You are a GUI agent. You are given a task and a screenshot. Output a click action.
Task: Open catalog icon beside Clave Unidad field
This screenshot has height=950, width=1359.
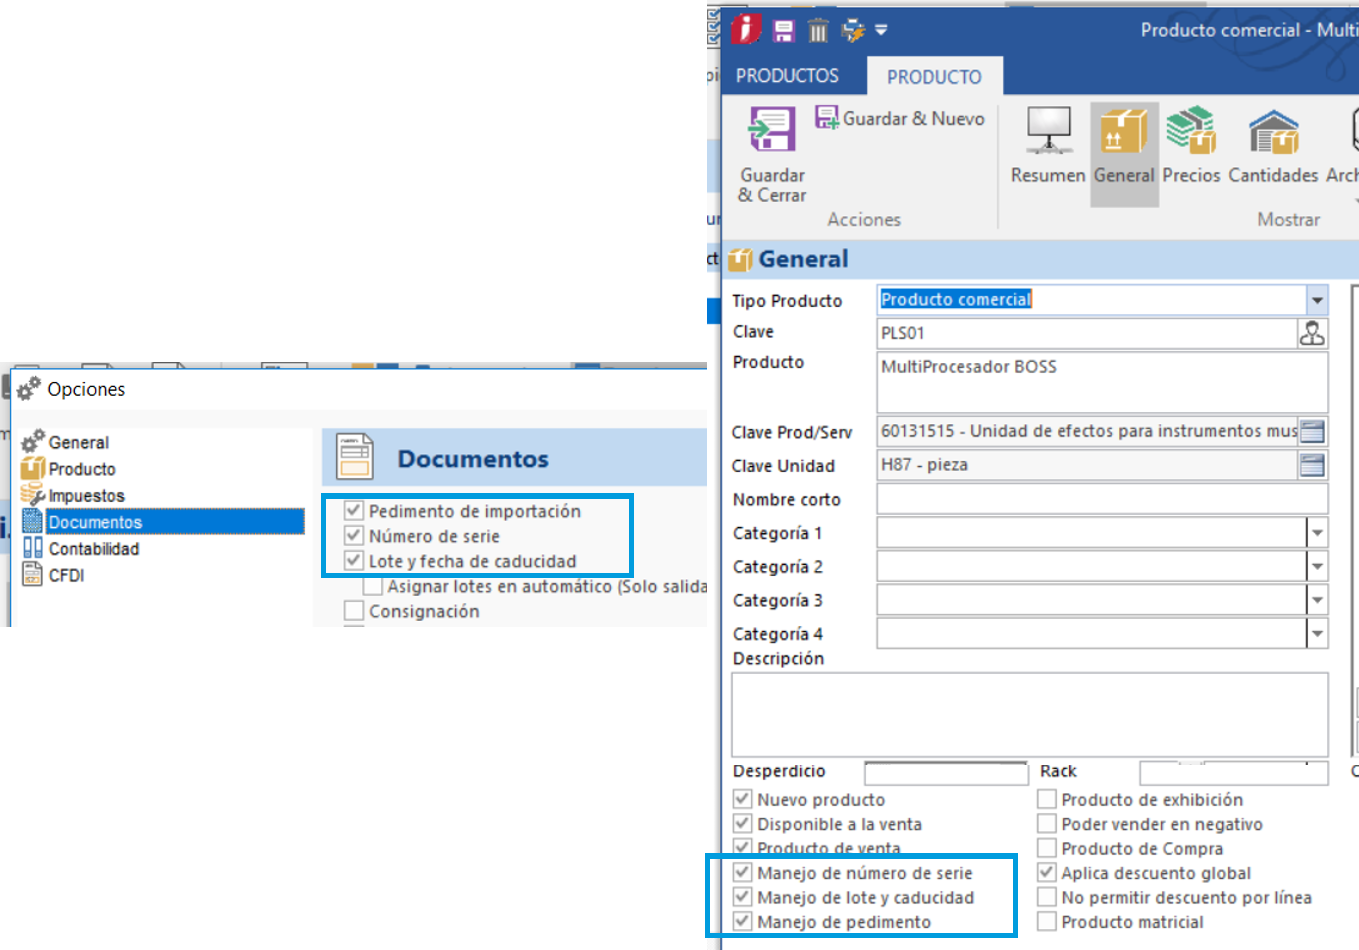click(1312, 465)
